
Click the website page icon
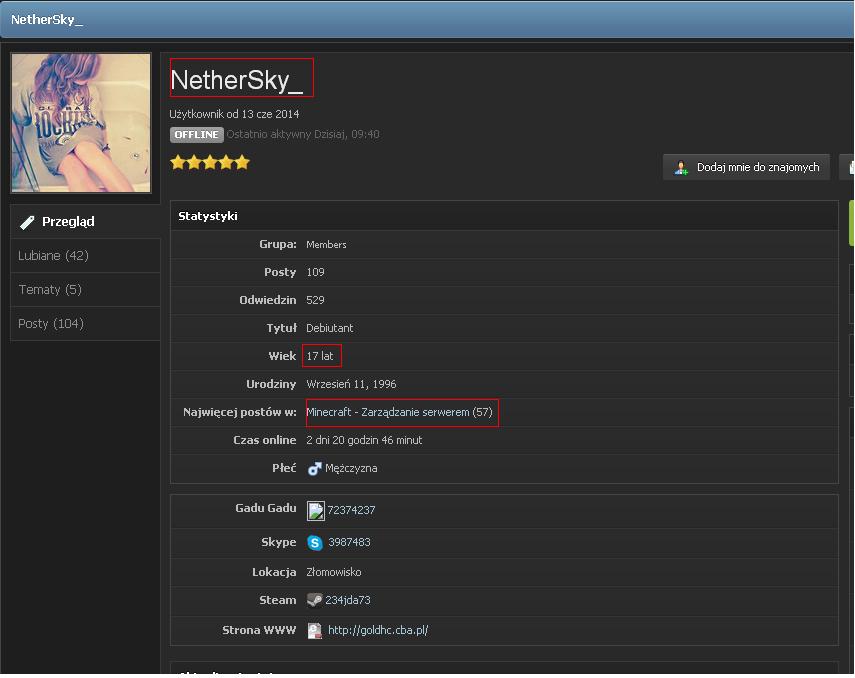(315, 631)
